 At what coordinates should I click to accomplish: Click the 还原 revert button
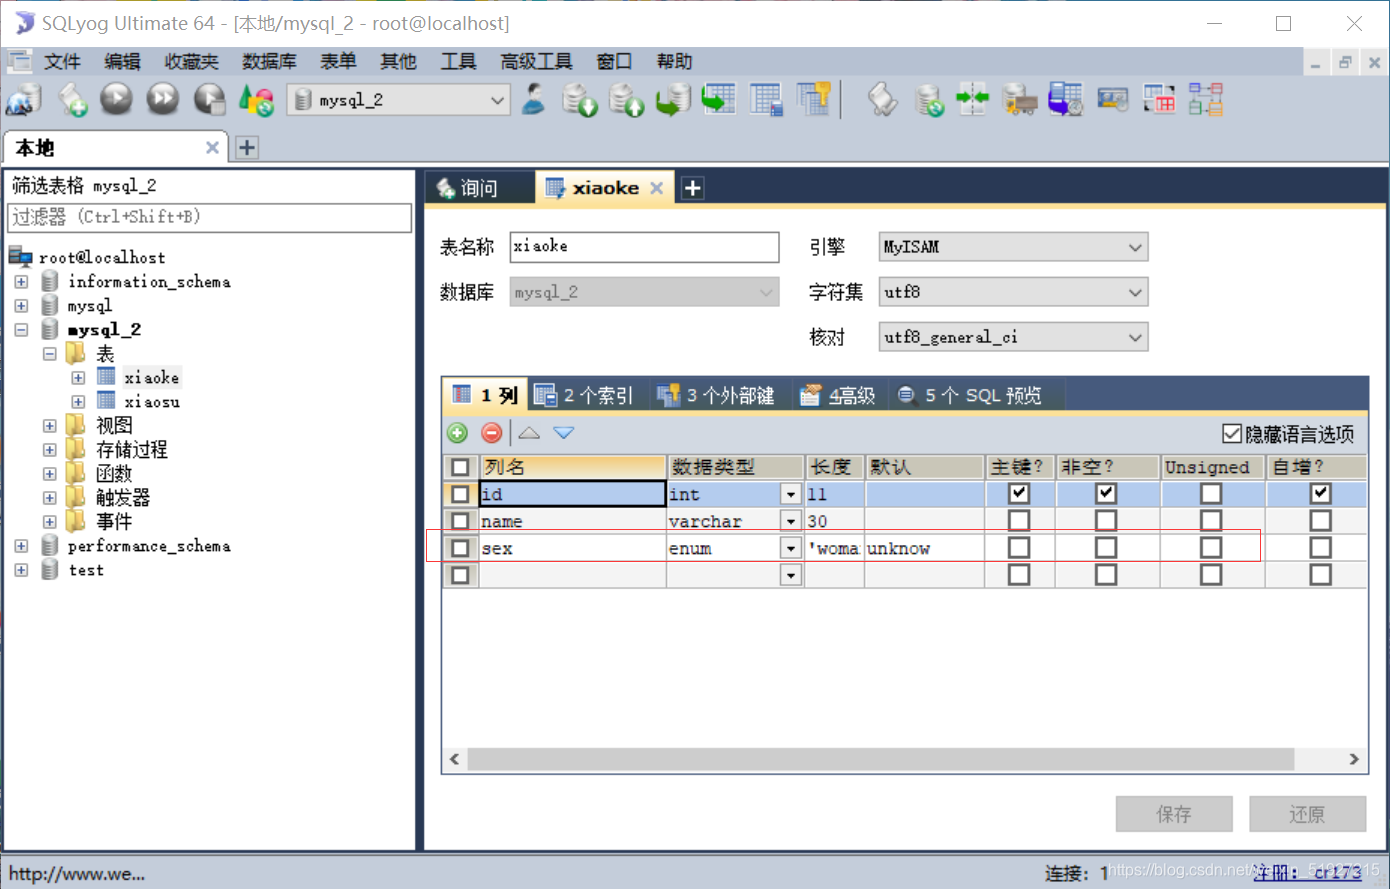point(1307,814)
